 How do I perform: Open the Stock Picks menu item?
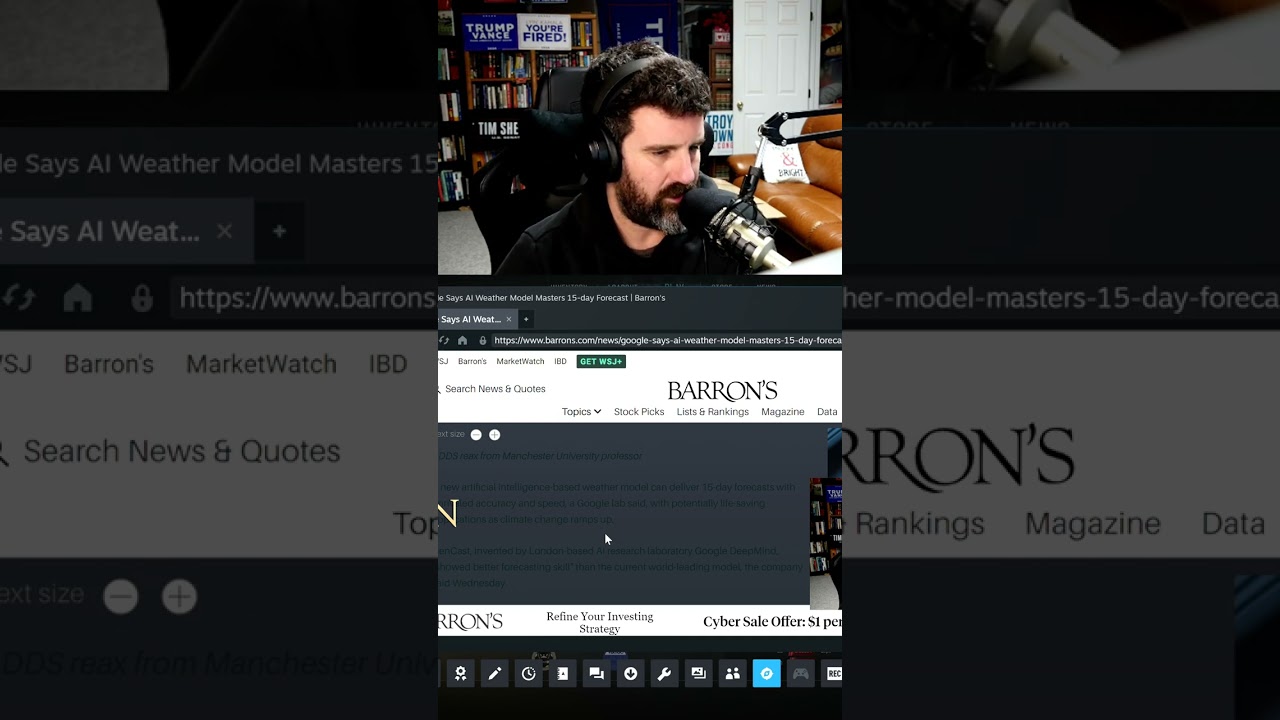tap(639, 412)
